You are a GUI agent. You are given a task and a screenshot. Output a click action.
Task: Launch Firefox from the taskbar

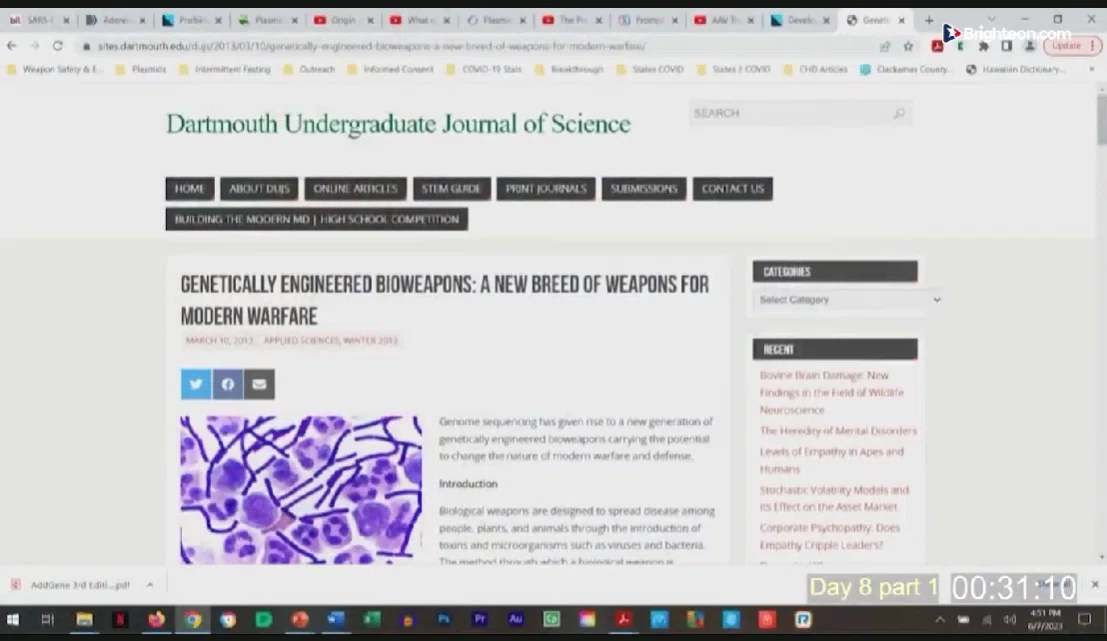(156, 620)
